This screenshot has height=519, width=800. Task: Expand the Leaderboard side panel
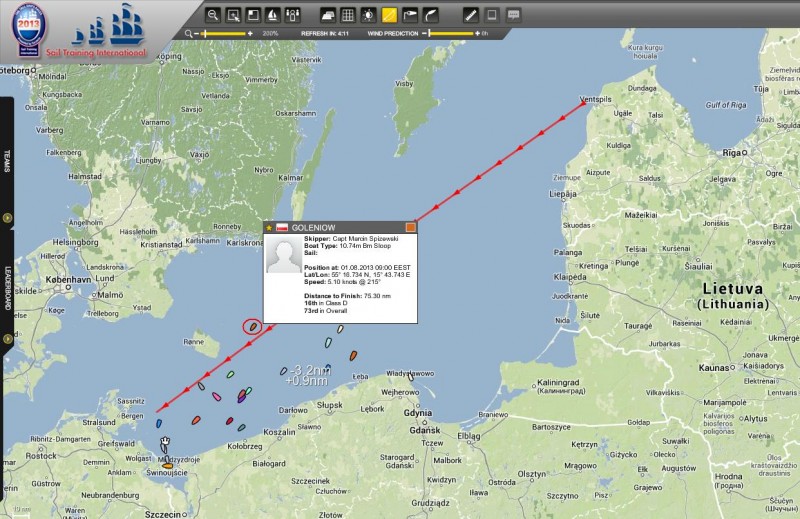tap(7, 339)
